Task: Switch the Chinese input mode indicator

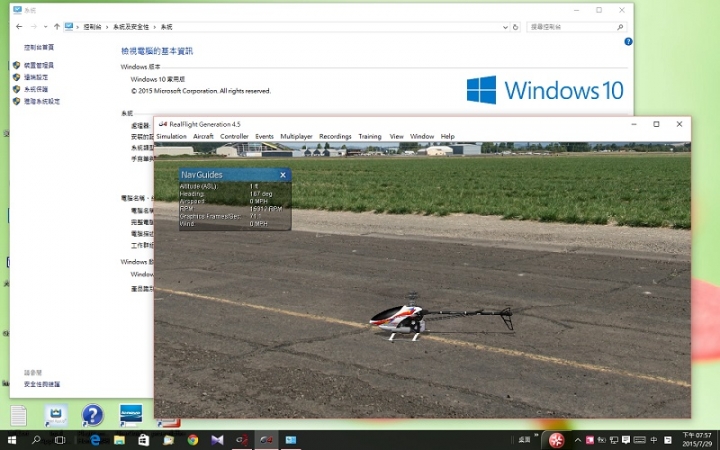Action: tap(654, 440)
